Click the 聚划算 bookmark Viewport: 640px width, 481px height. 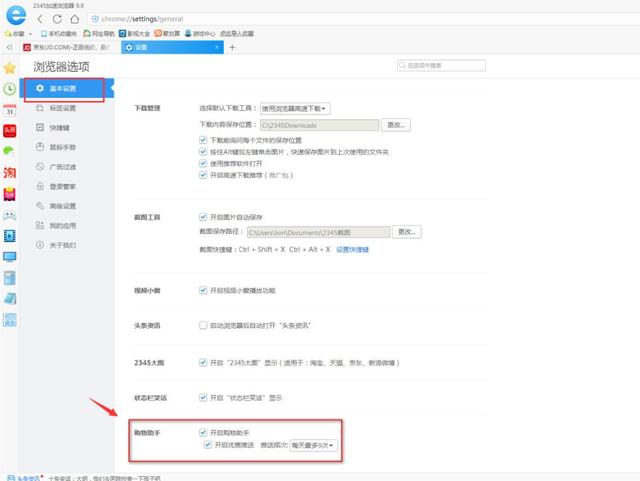click(167, 33)
